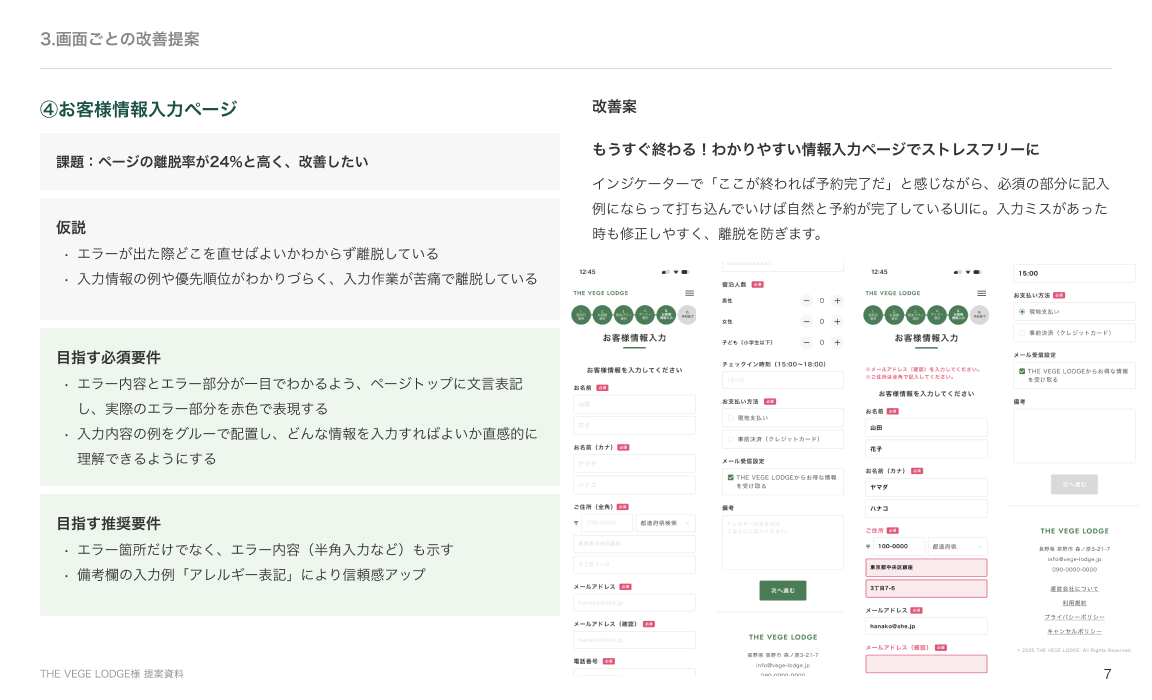Open the 運営会社について footer link

[x=1074, y=589]
